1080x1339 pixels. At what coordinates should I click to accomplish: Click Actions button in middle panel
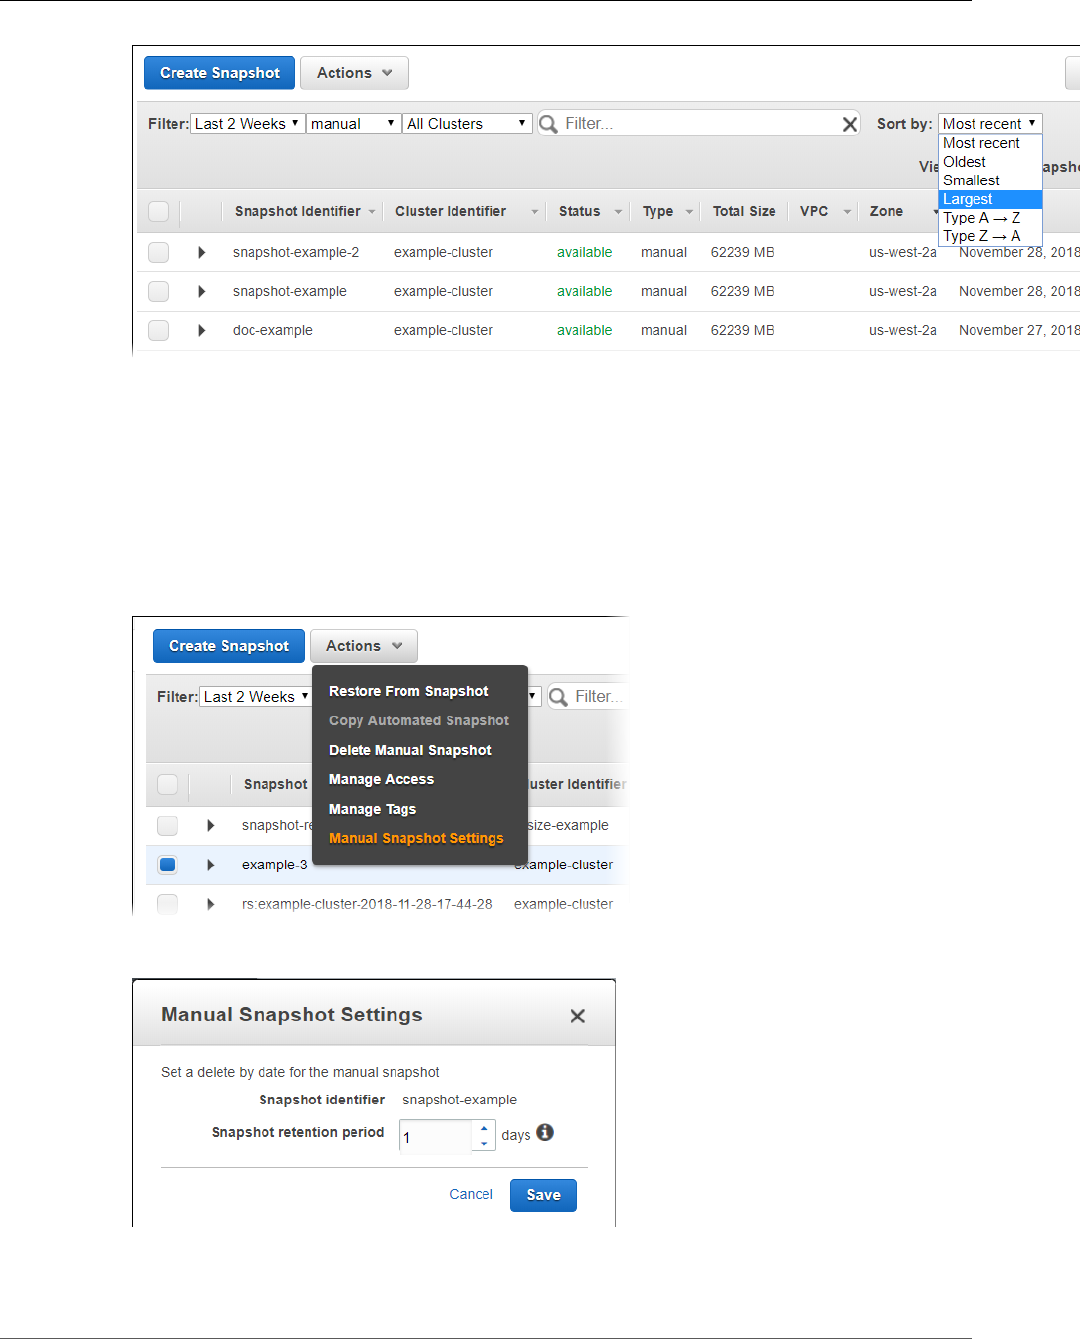click(x=363, y=646)
